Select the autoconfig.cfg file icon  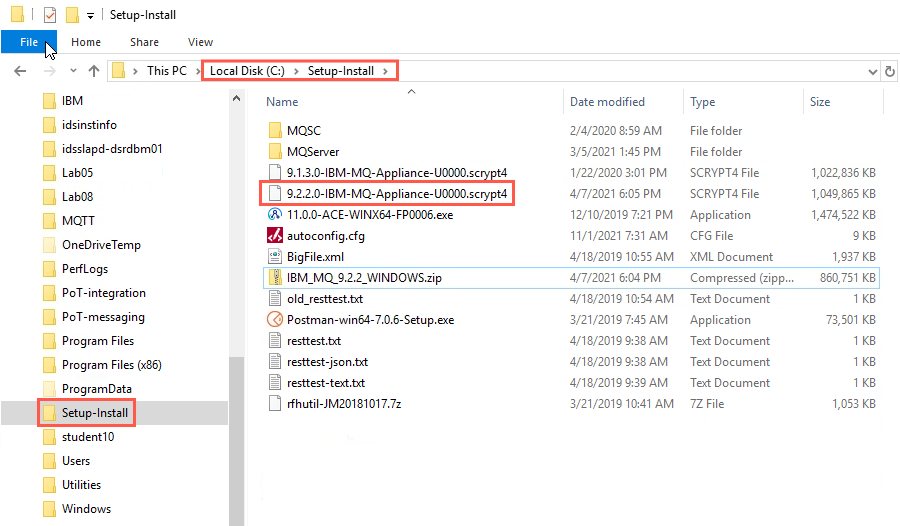click(x=275, y=235)
